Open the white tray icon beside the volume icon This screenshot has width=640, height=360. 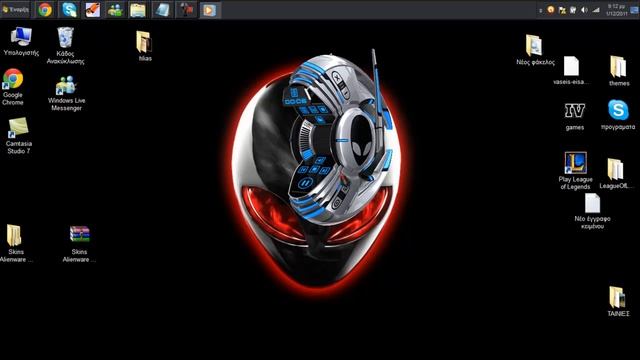point(573,10)
